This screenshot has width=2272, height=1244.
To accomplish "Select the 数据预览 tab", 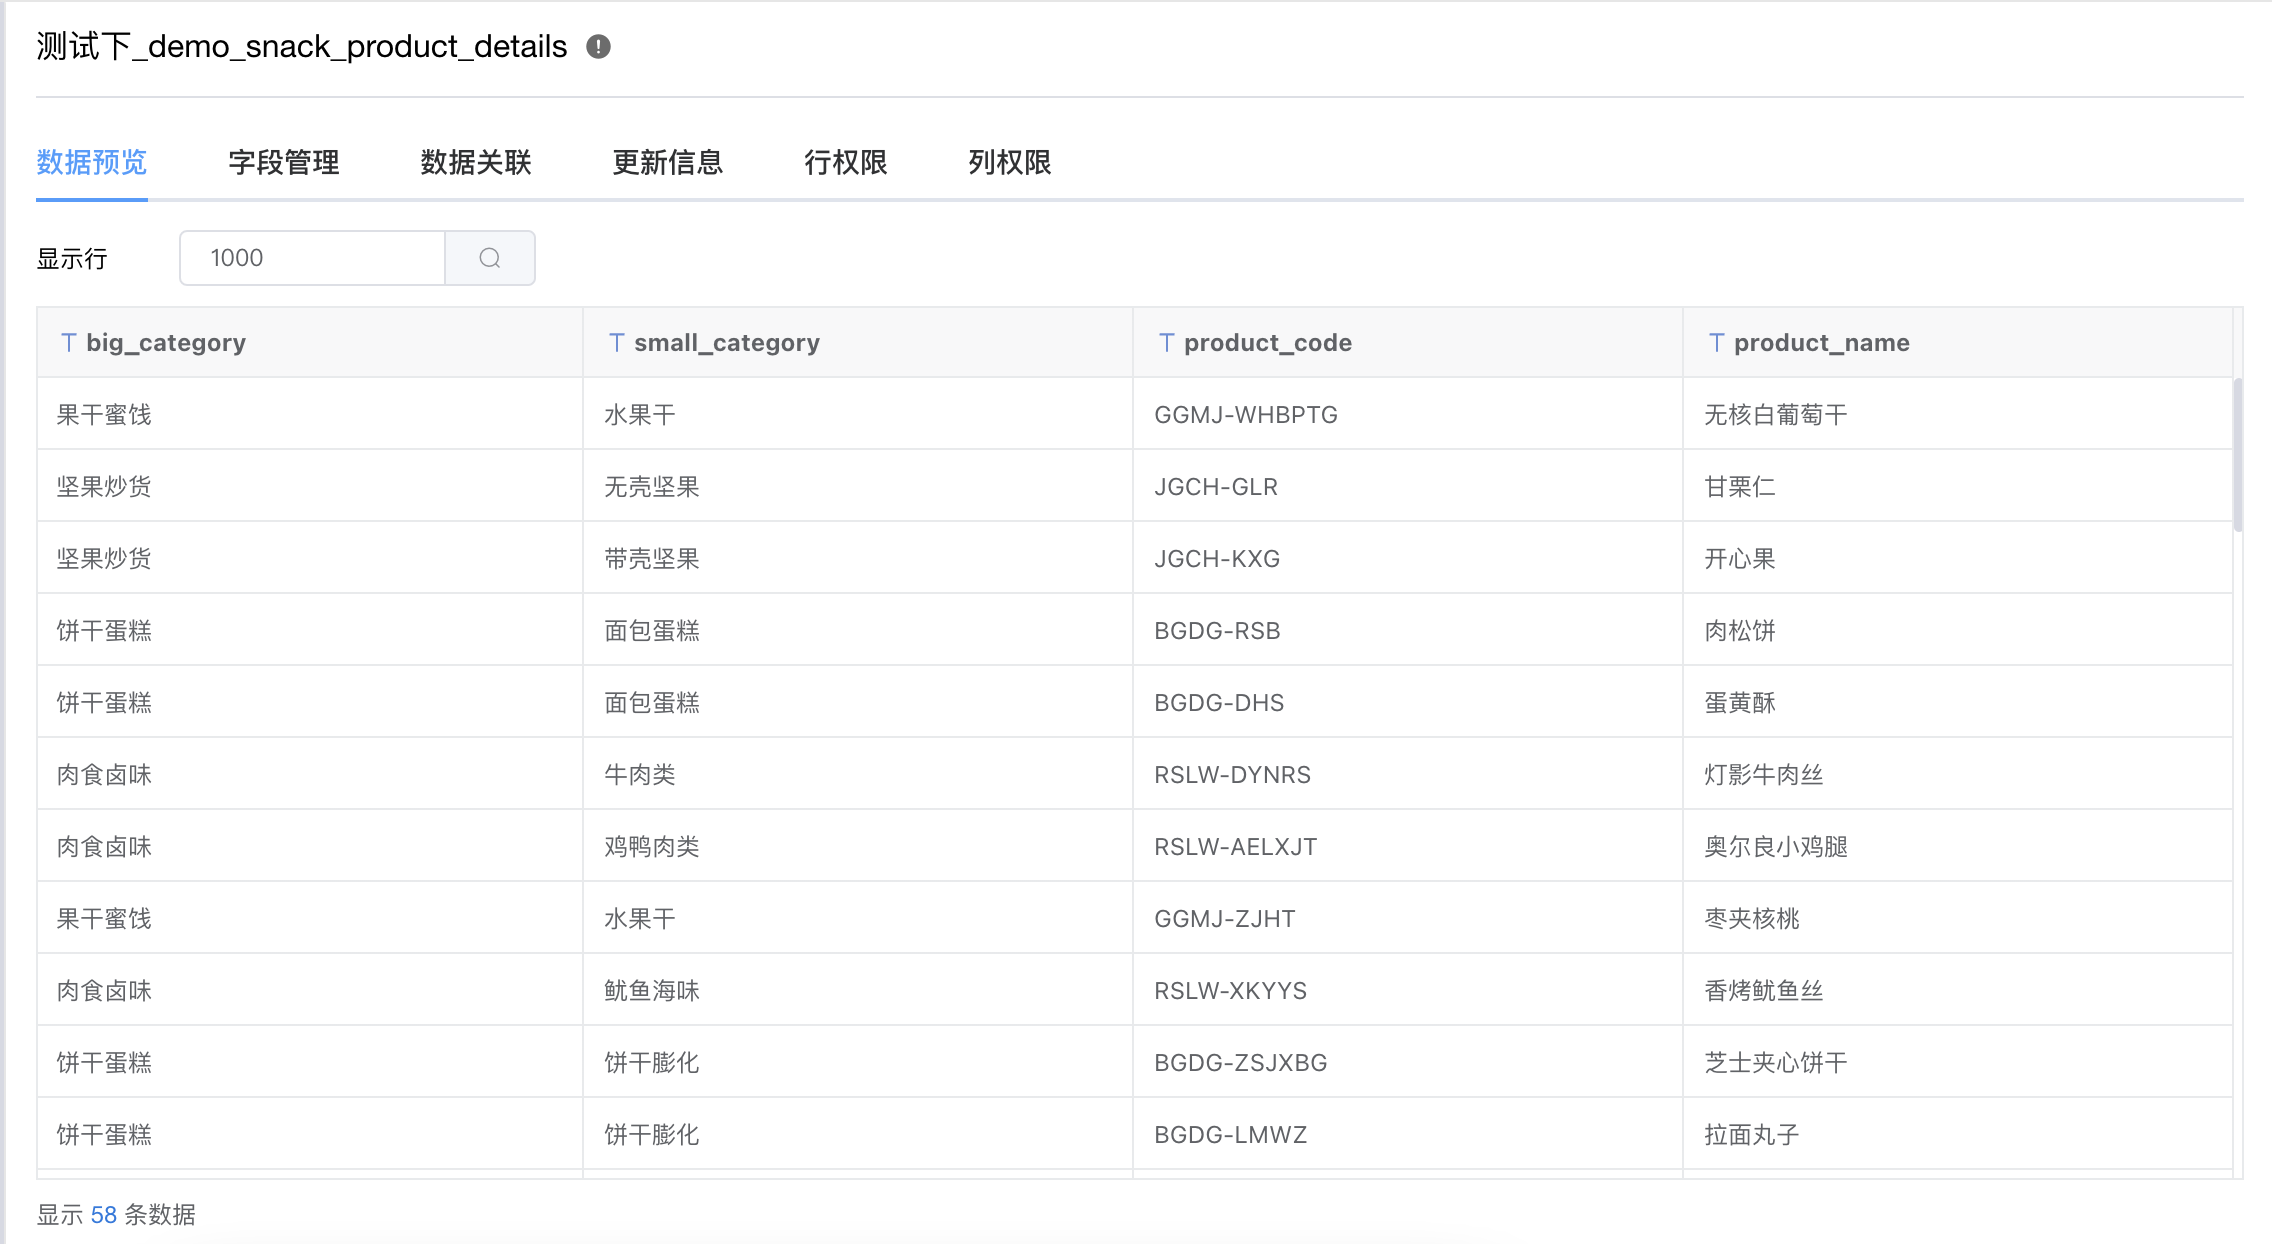I will (x=92, y=163).
